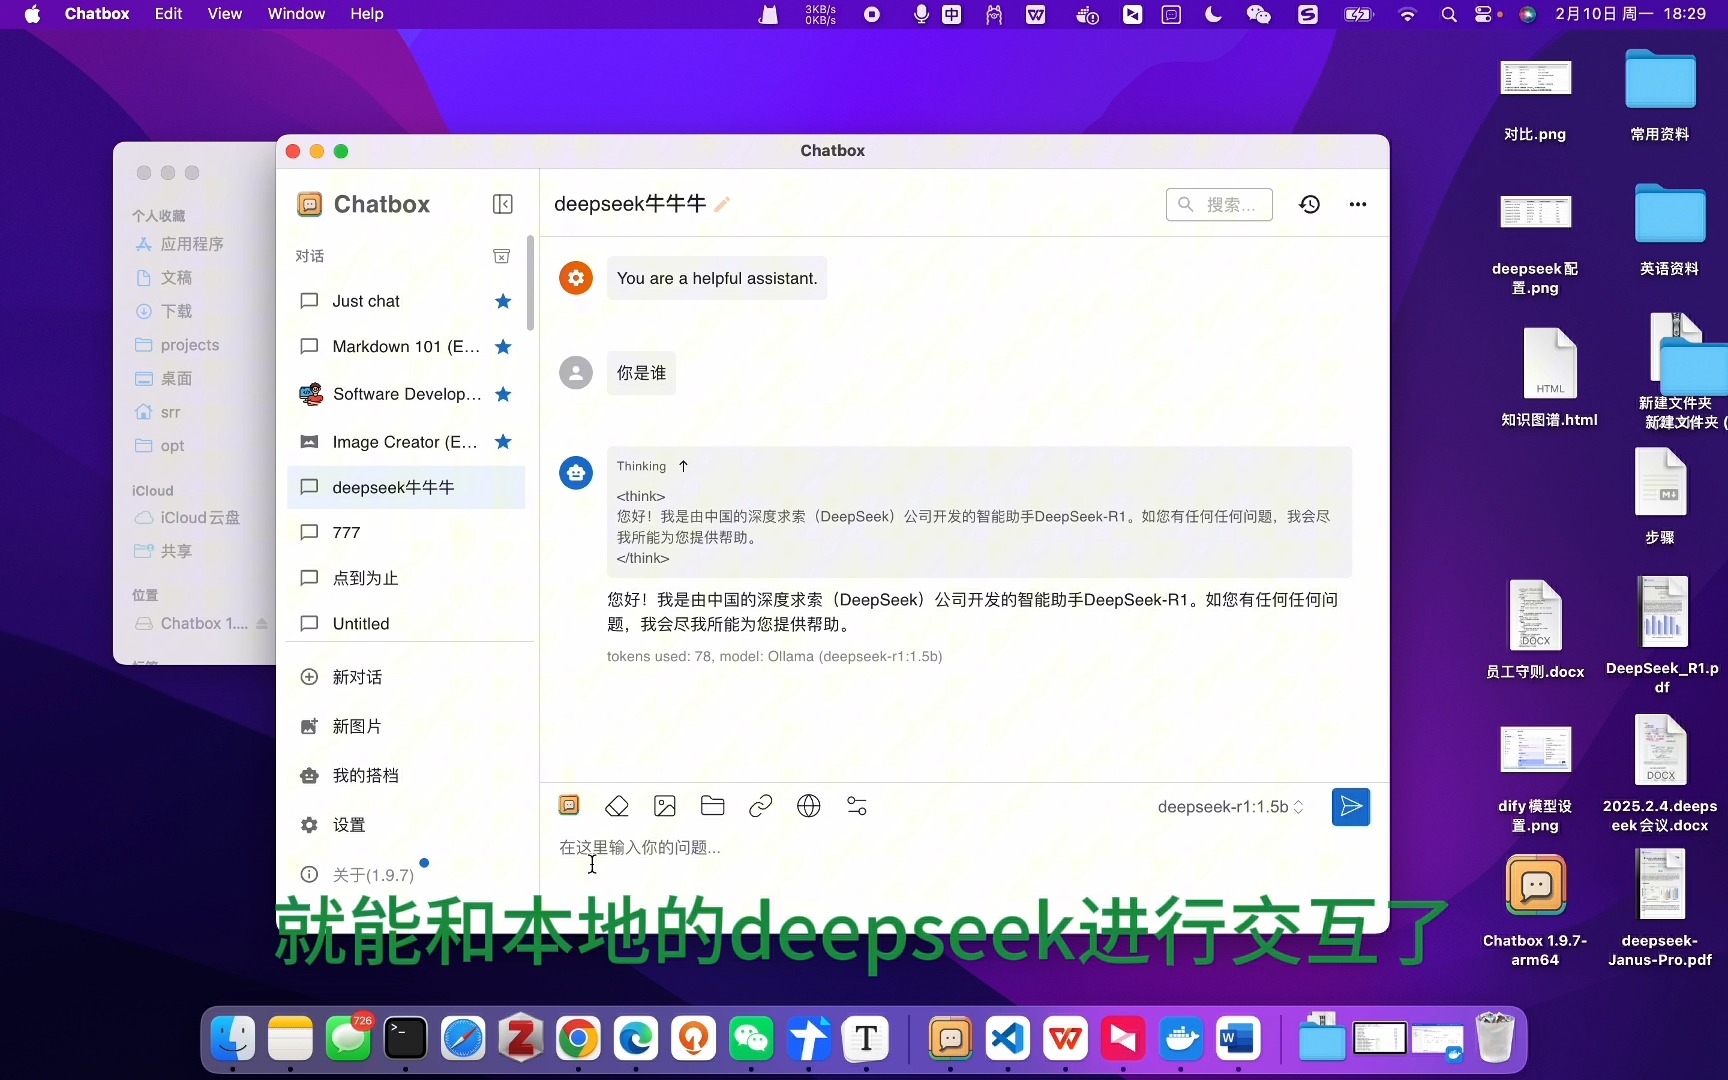Click the eraser clear-context icon
The image size is (1728, 1080).
point(617,806)
